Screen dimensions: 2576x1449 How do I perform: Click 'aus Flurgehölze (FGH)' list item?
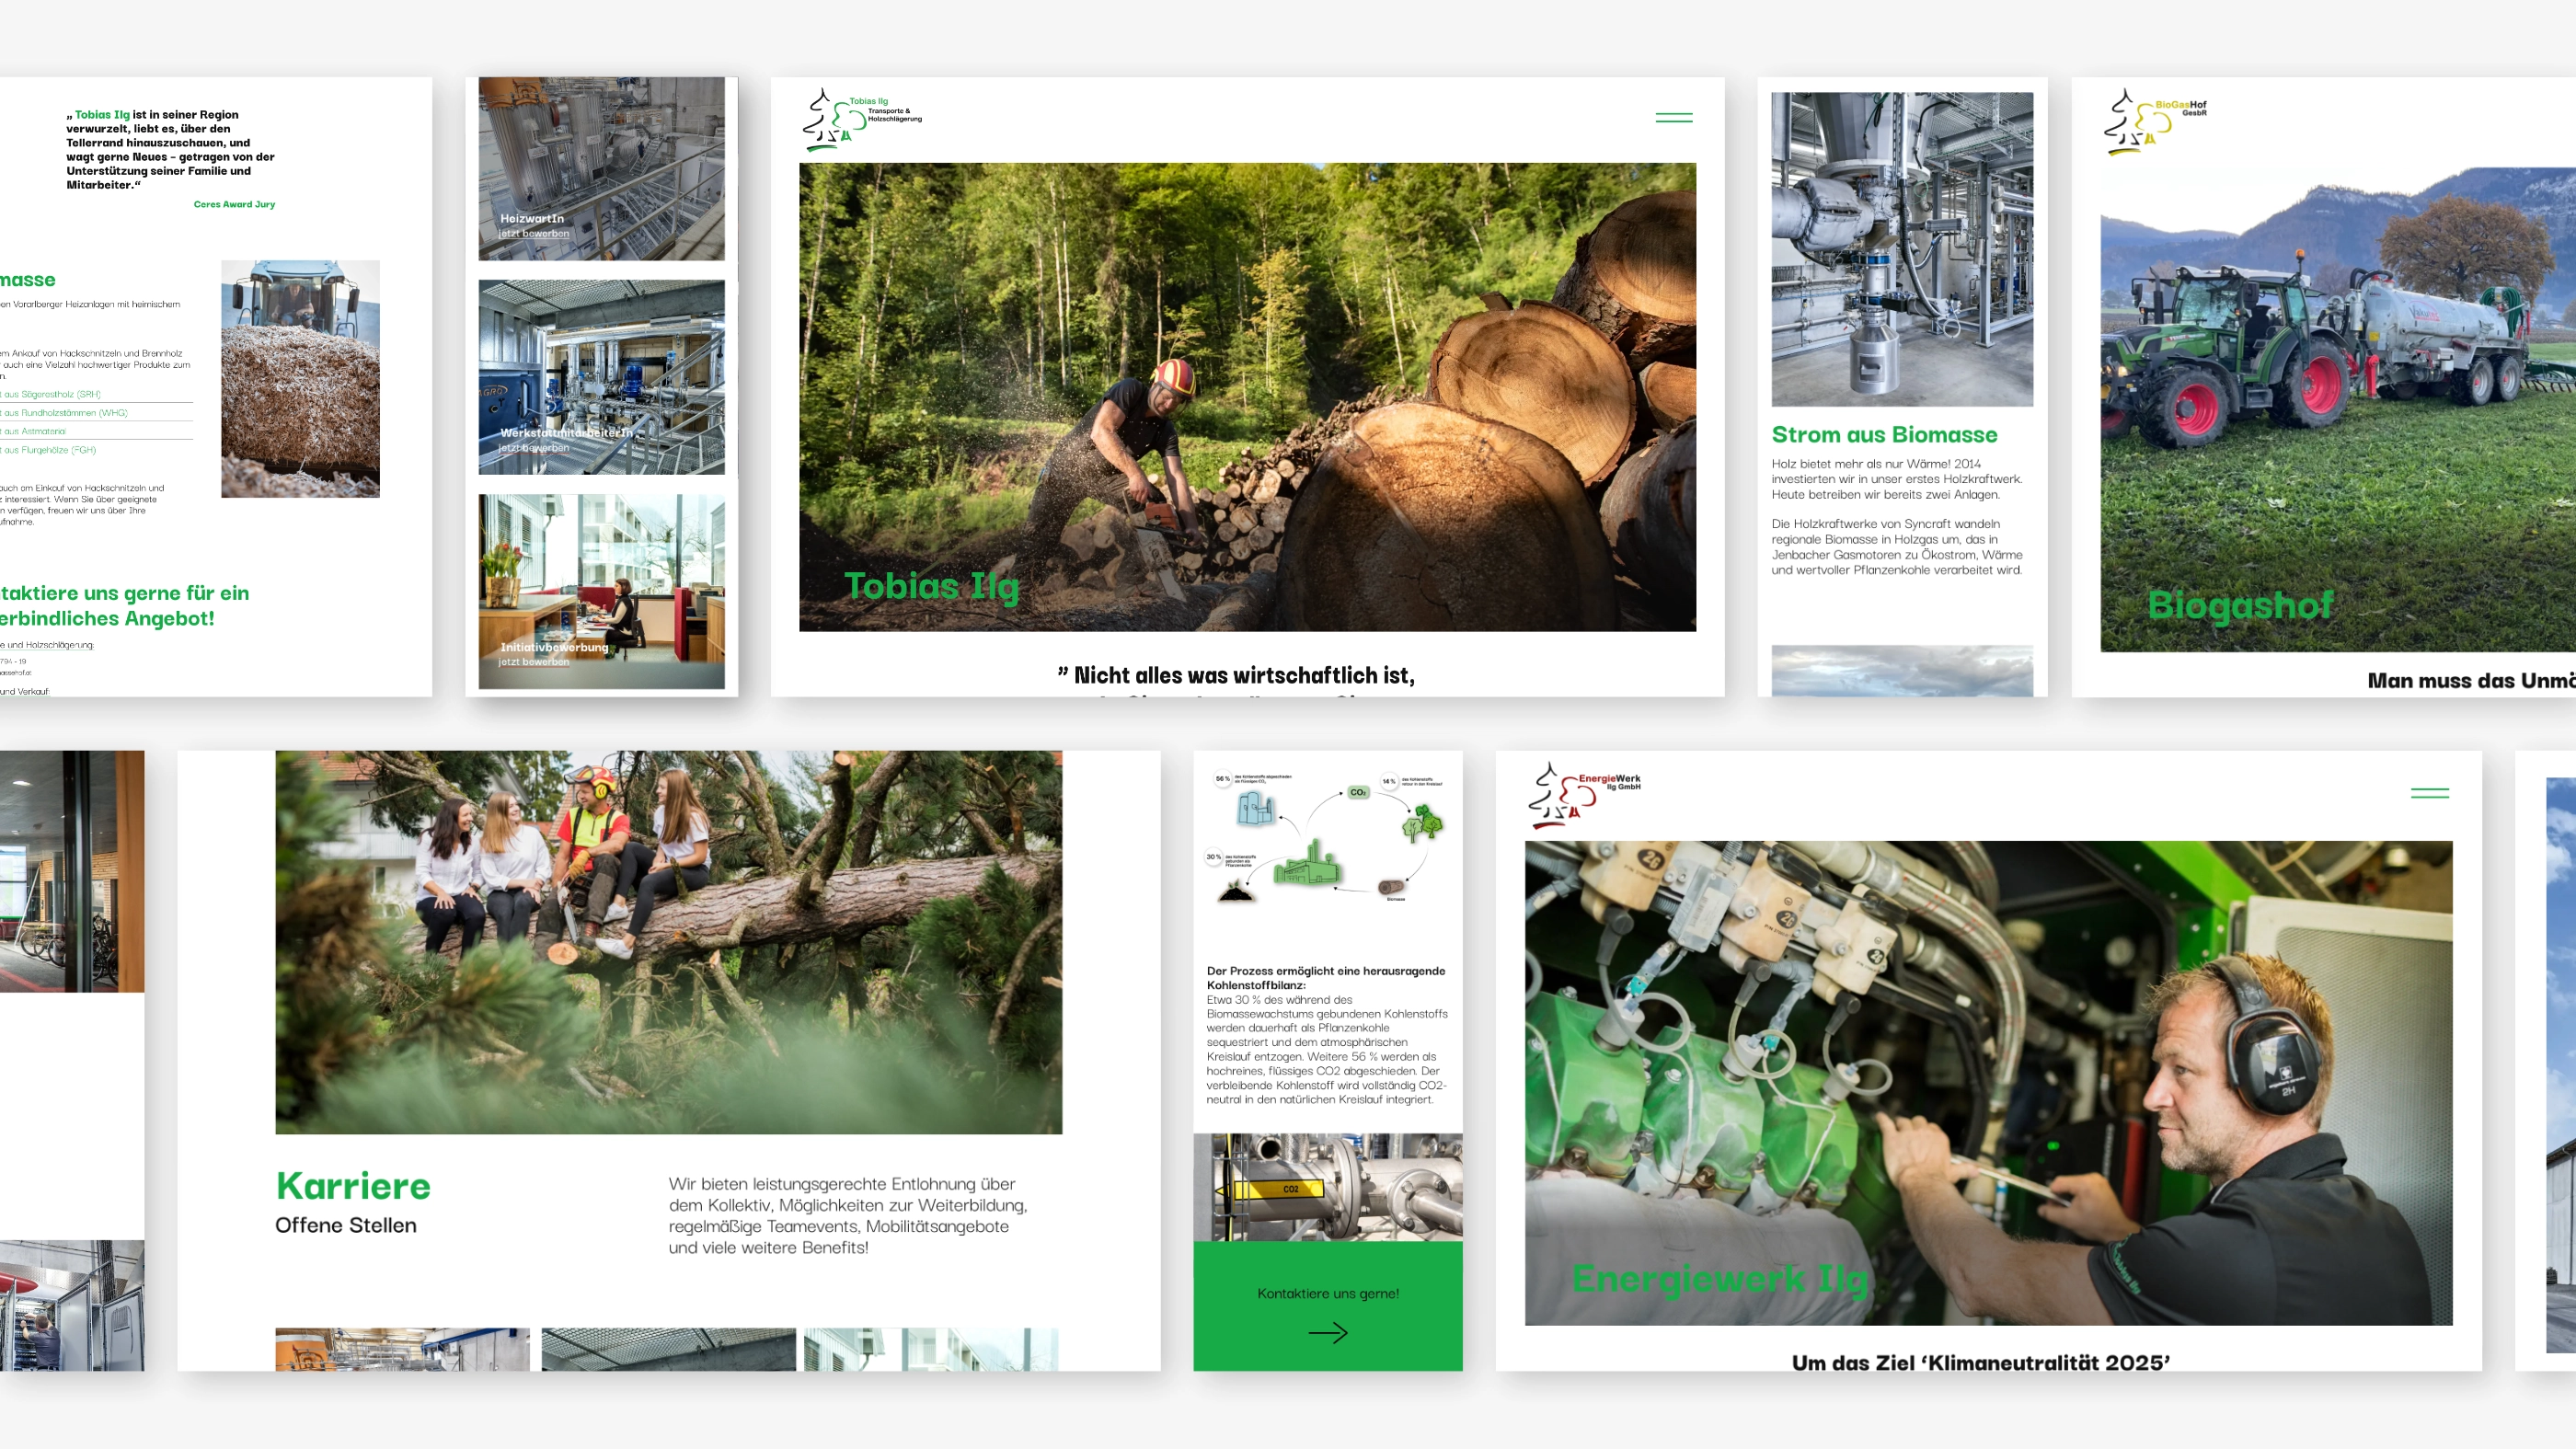48,450
